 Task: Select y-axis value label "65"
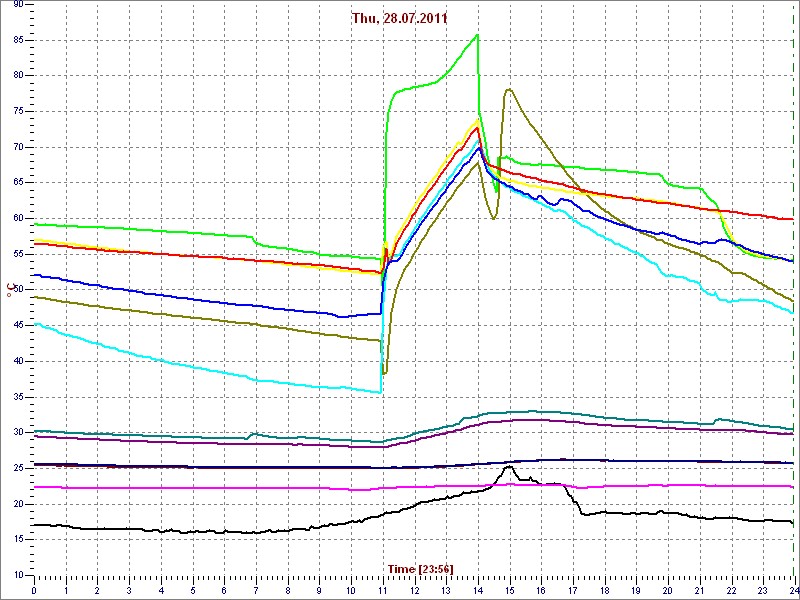[18, 183]
